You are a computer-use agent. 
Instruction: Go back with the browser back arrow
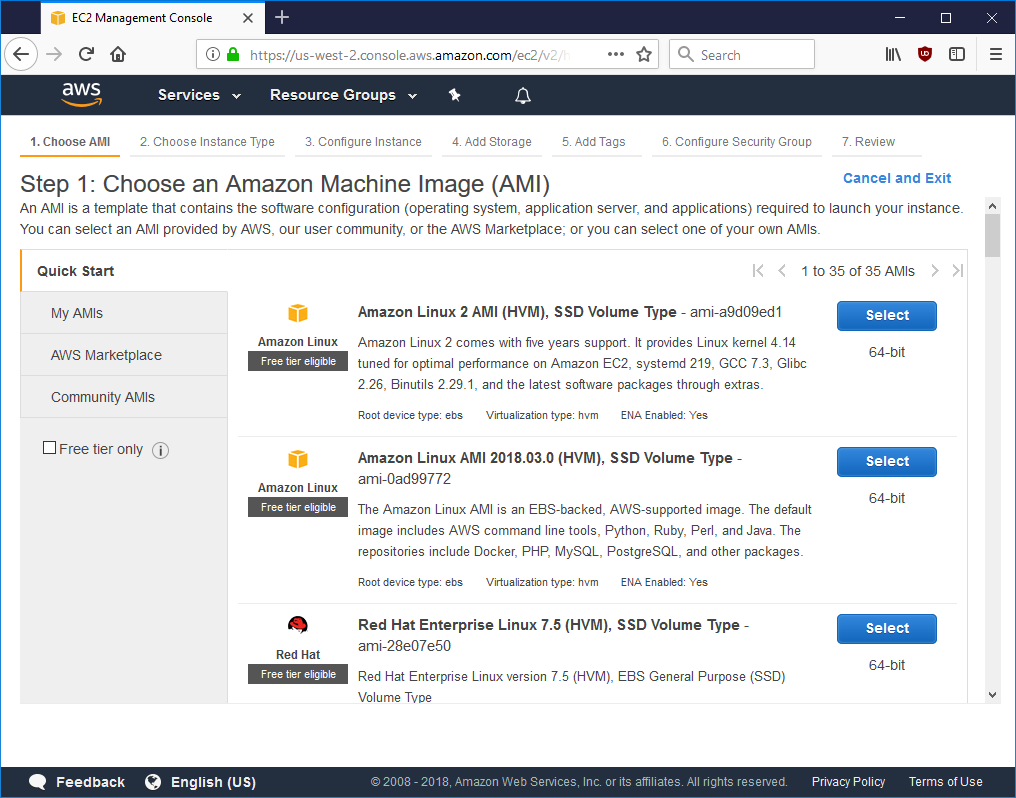click(x=21, y=54)
